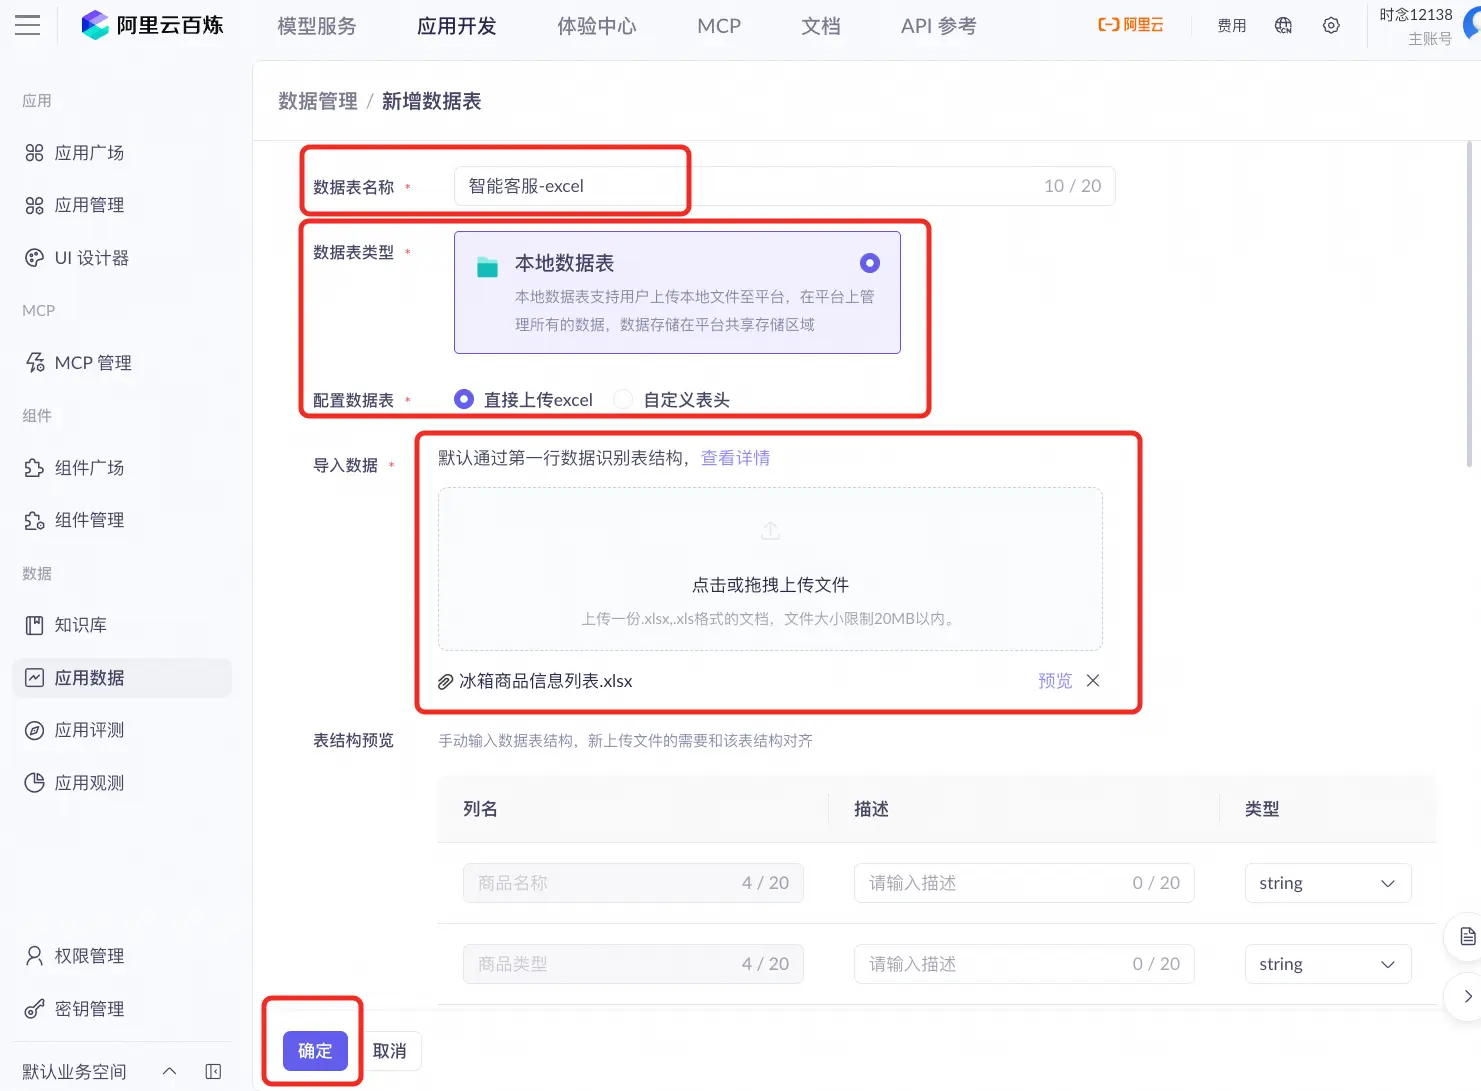This screenshot has height=1091, width=1481.
Task: Open type dropdown for 商品类型 row
Action: [x=1328, y=964]
